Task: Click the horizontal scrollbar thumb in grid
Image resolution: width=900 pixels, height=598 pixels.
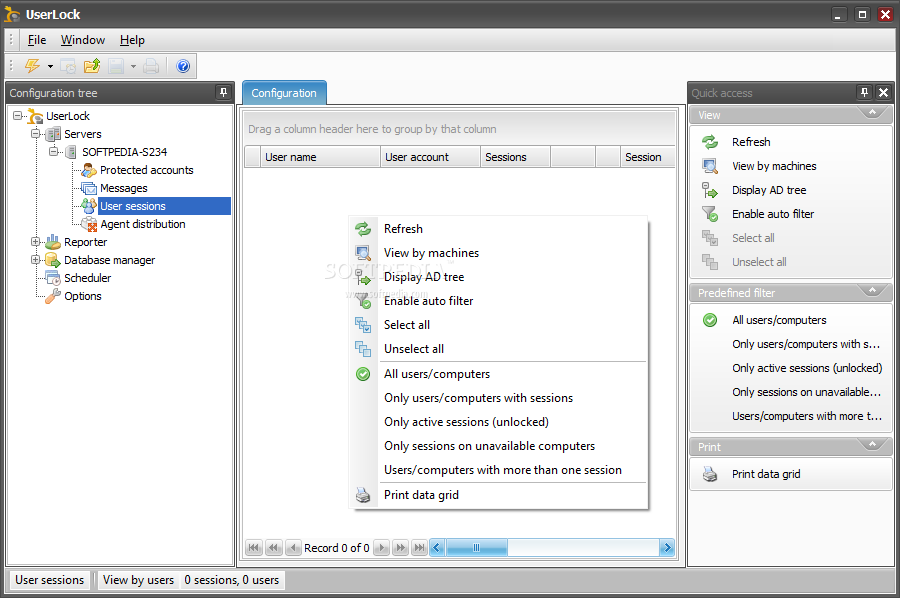Action: (x=476, y=547)
